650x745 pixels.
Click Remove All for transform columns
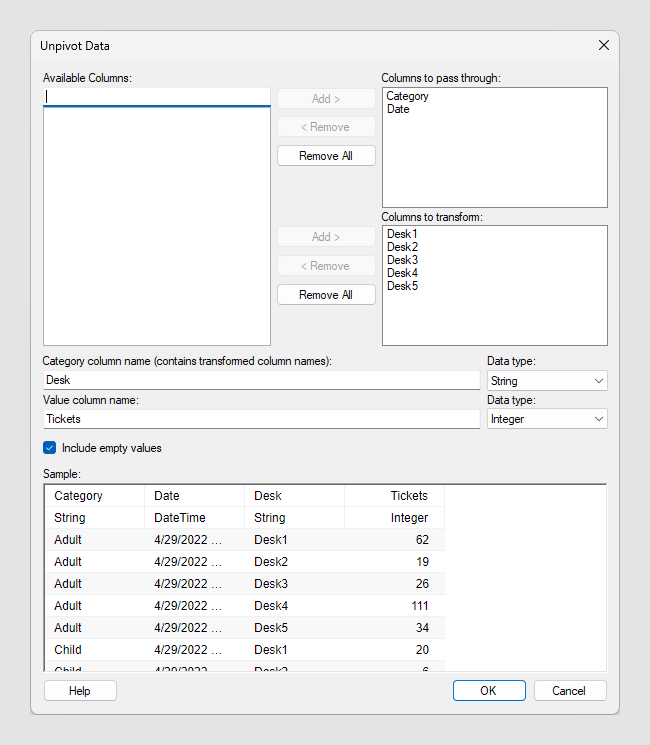click(x=326, y=295)
